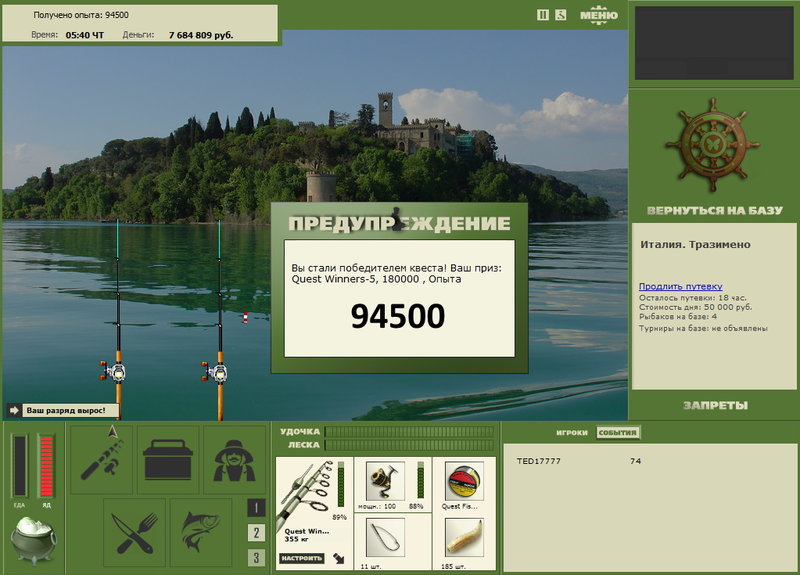Click the НАСТРОИТЬ button
800x575 pixels.
(301, 558)
